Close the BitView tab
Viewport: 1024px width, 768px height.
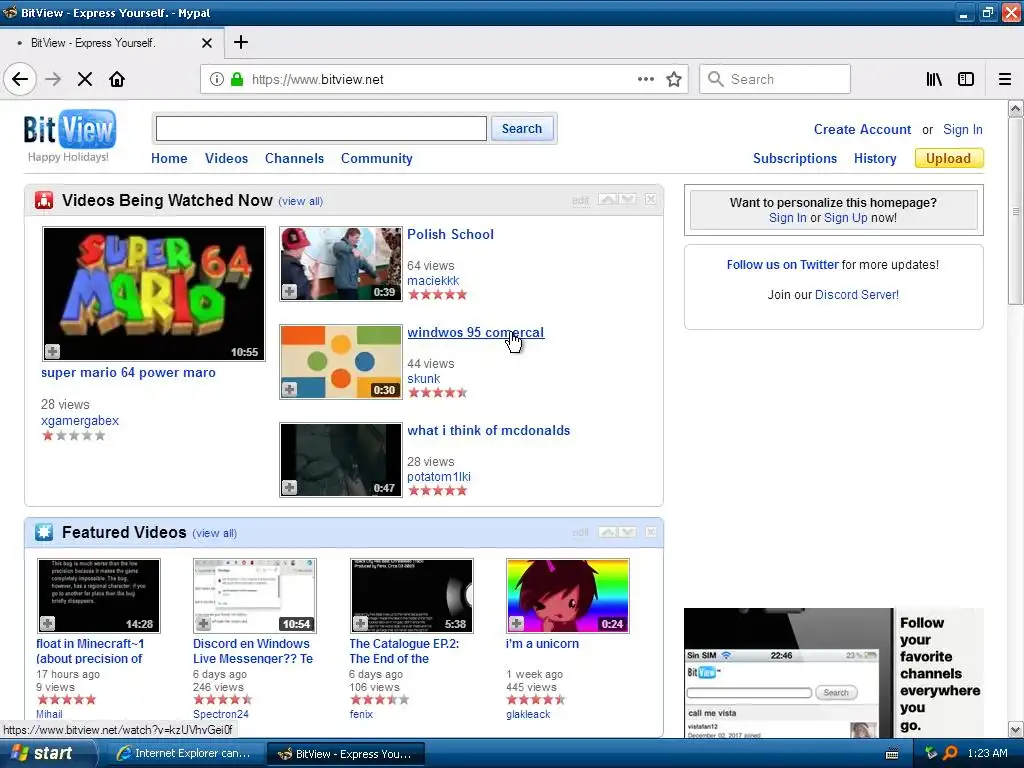207,43
